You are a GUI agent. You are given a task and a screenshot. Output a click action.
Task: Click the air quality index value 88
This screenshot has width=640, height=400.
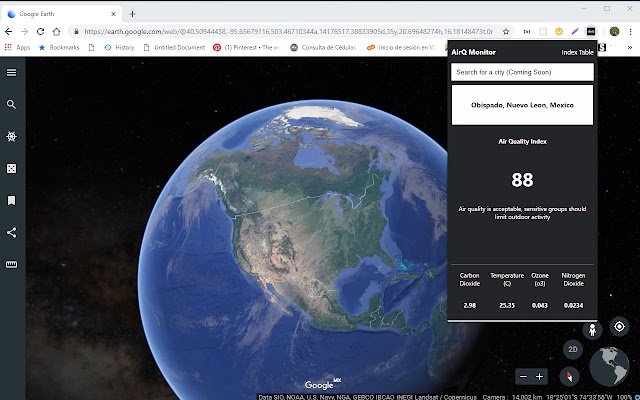tap(522, 180)
